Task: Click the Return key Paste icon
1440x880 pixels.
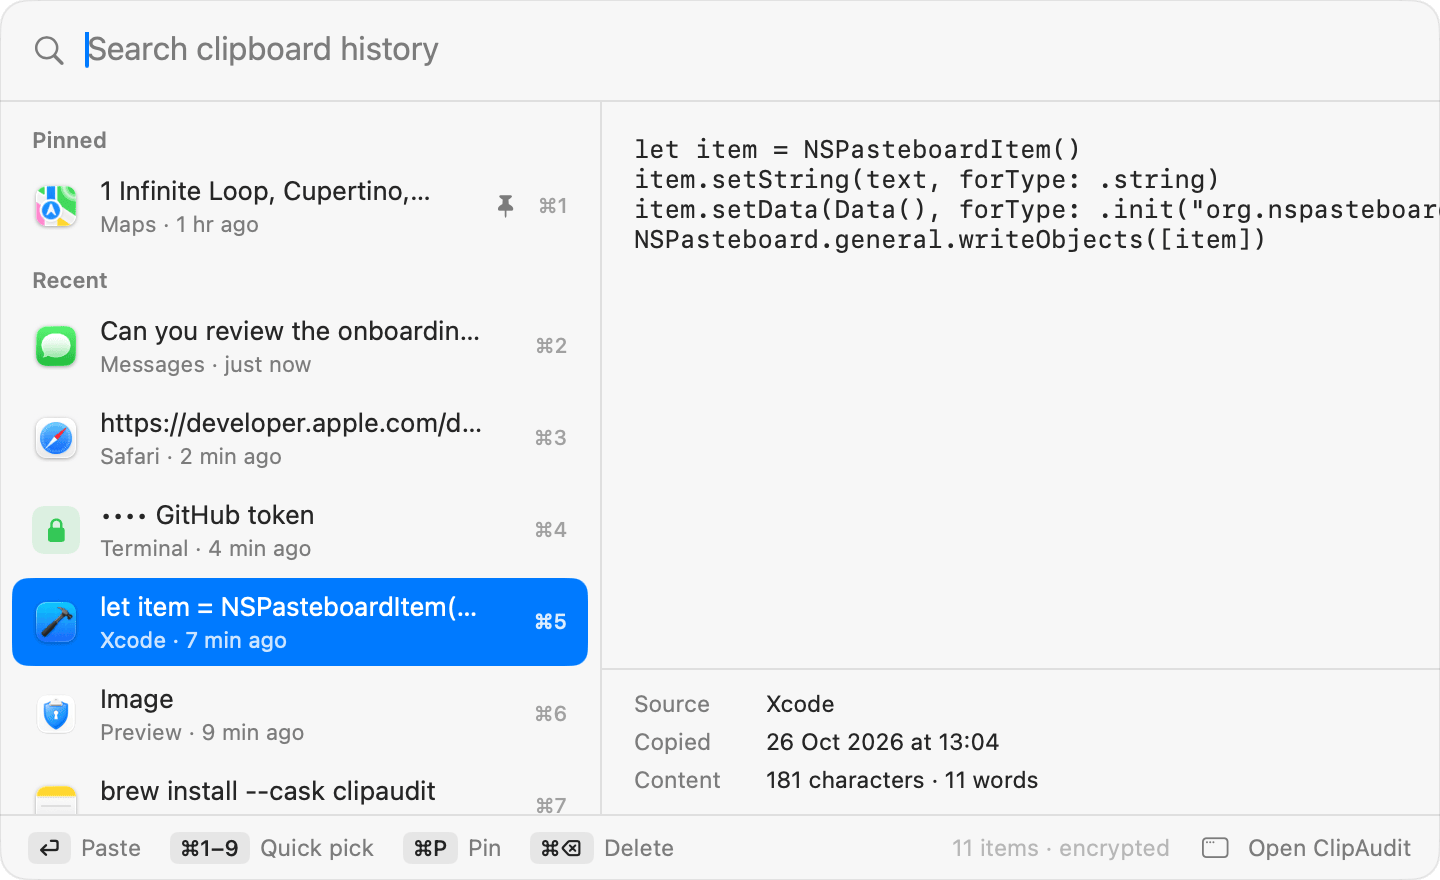Action: (49, 848)
